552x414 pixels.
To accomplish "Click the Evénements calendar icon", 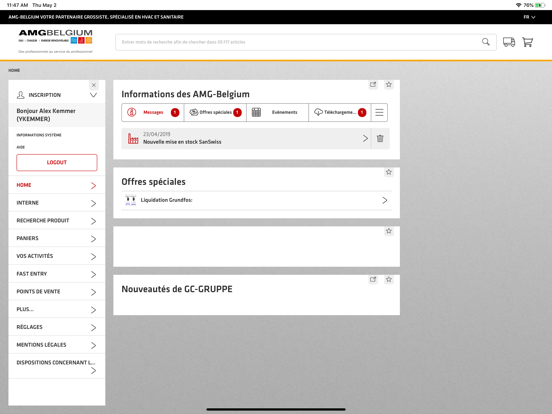I will point(256,112).
